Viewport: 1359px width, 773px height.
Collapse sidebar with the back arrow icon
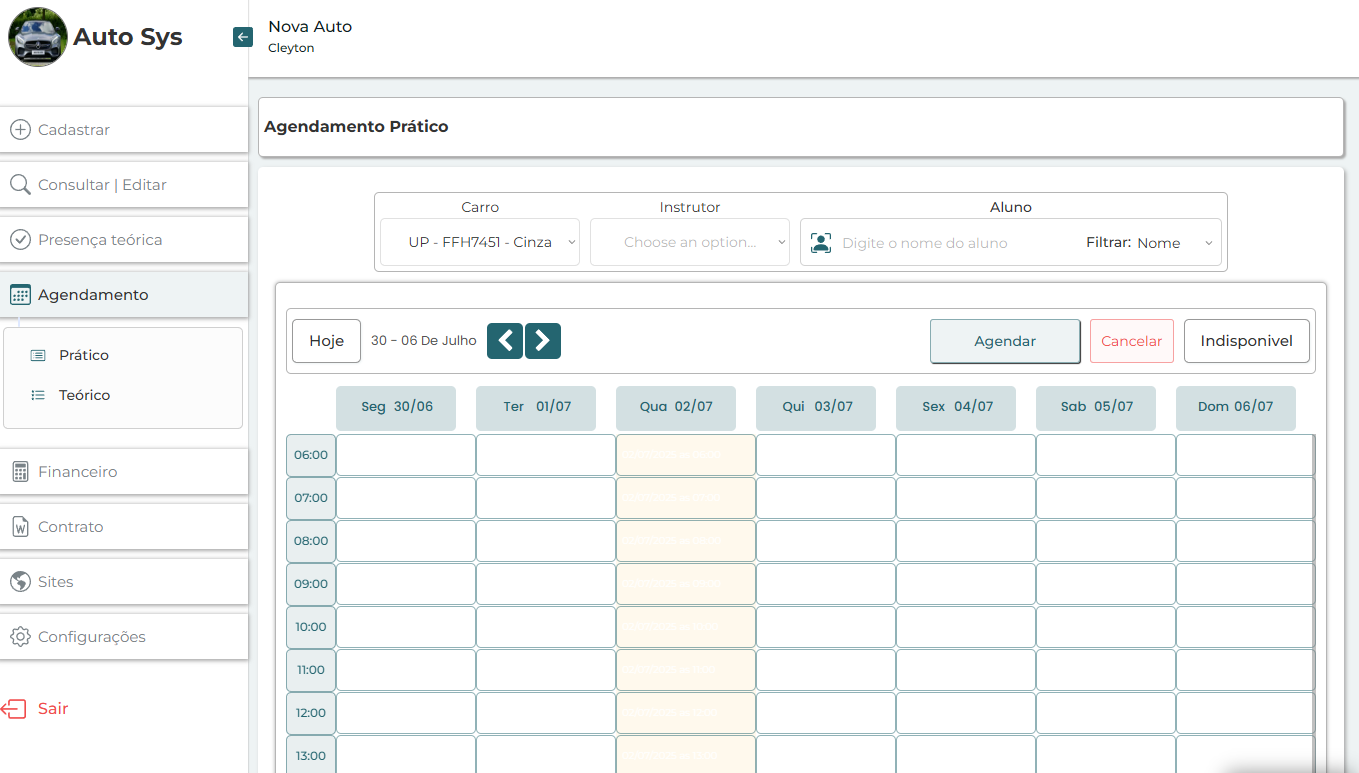pos(243,37)
